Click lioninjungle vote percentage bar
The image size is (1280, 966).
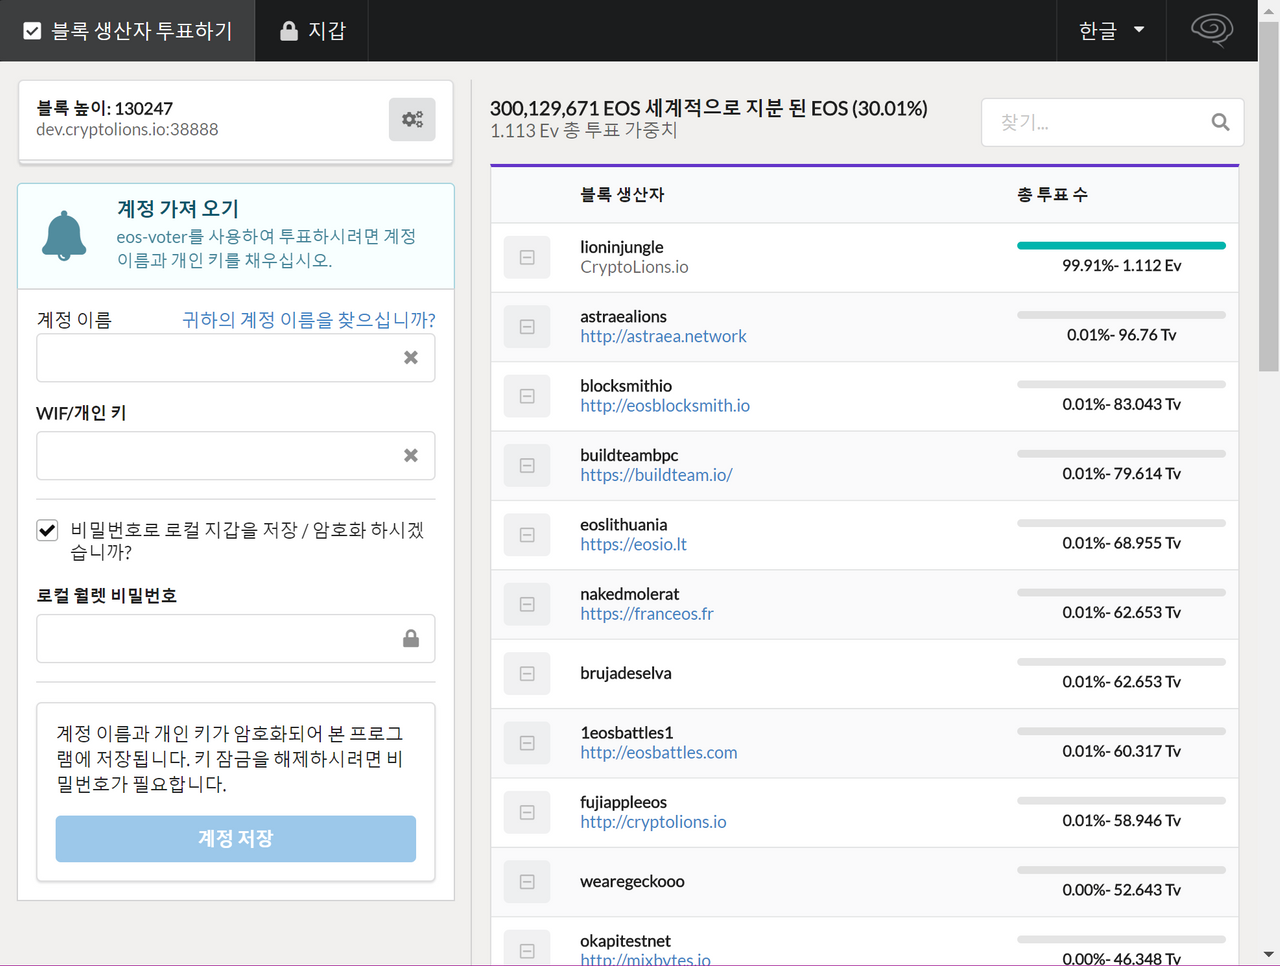(1120, 246)
